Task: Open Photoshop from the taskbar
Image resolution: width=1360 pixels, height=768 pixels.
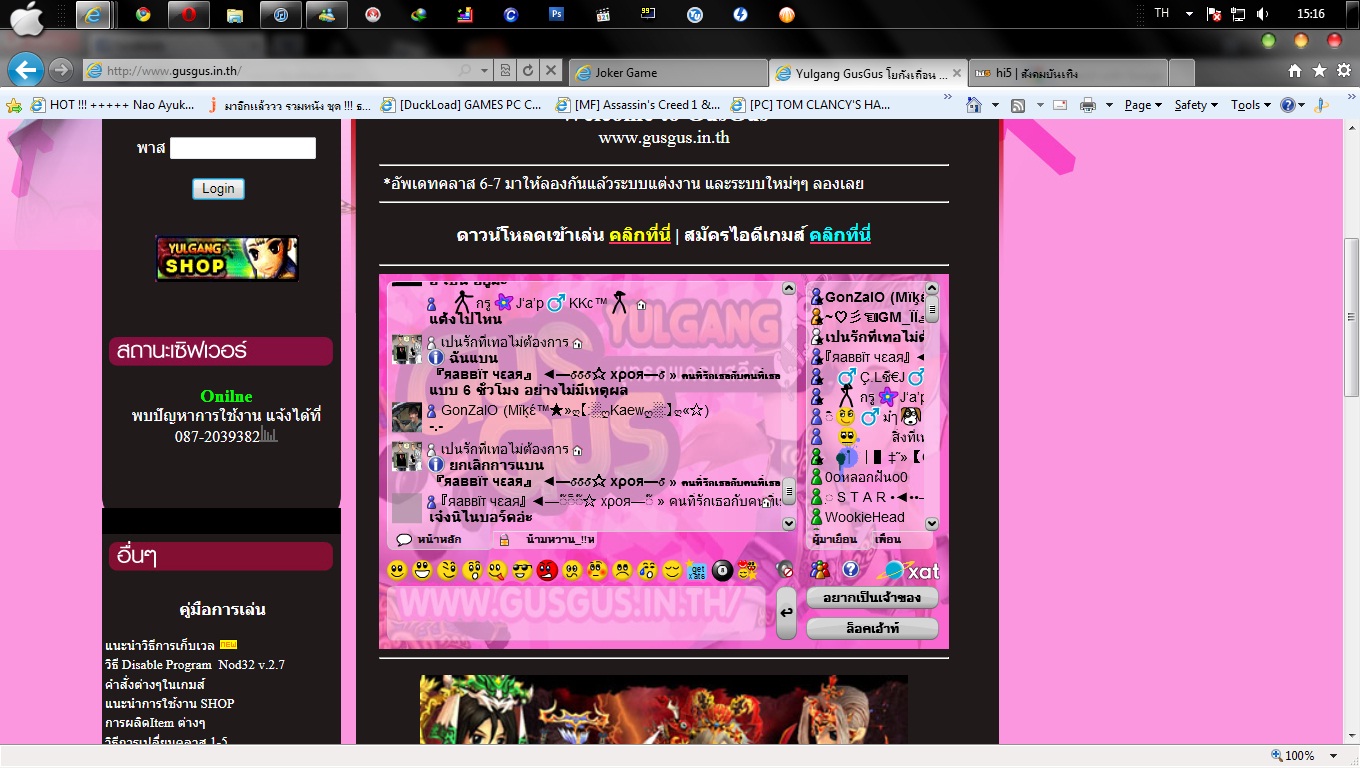Action: [x=557, y=15]
